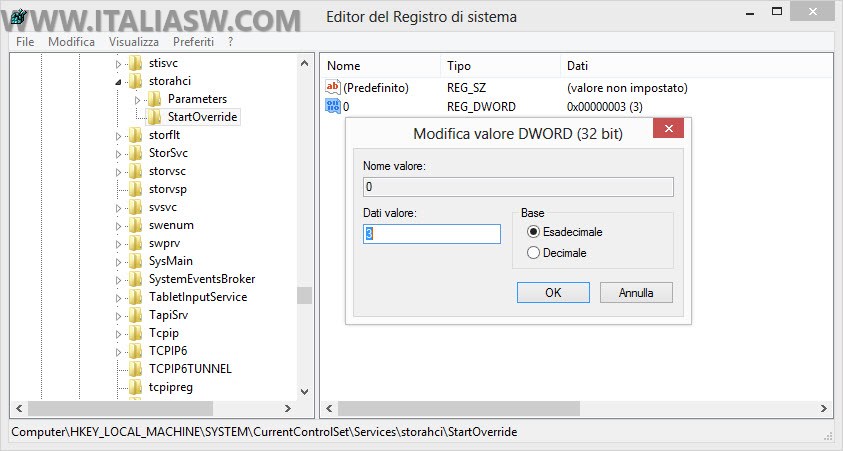Select the Tcpip folder icon in tree
The width and height of the screenshot is (843, 451).
click(135, 333)
